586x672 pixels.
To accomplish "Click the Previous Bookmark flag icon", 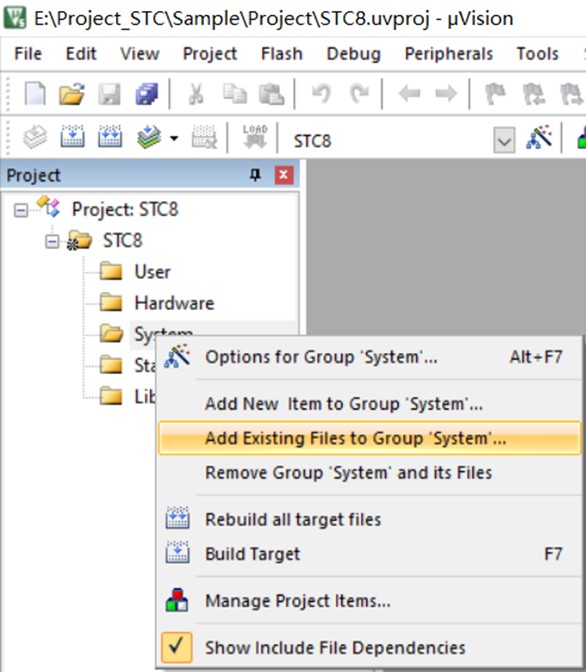I will point(534,93).
